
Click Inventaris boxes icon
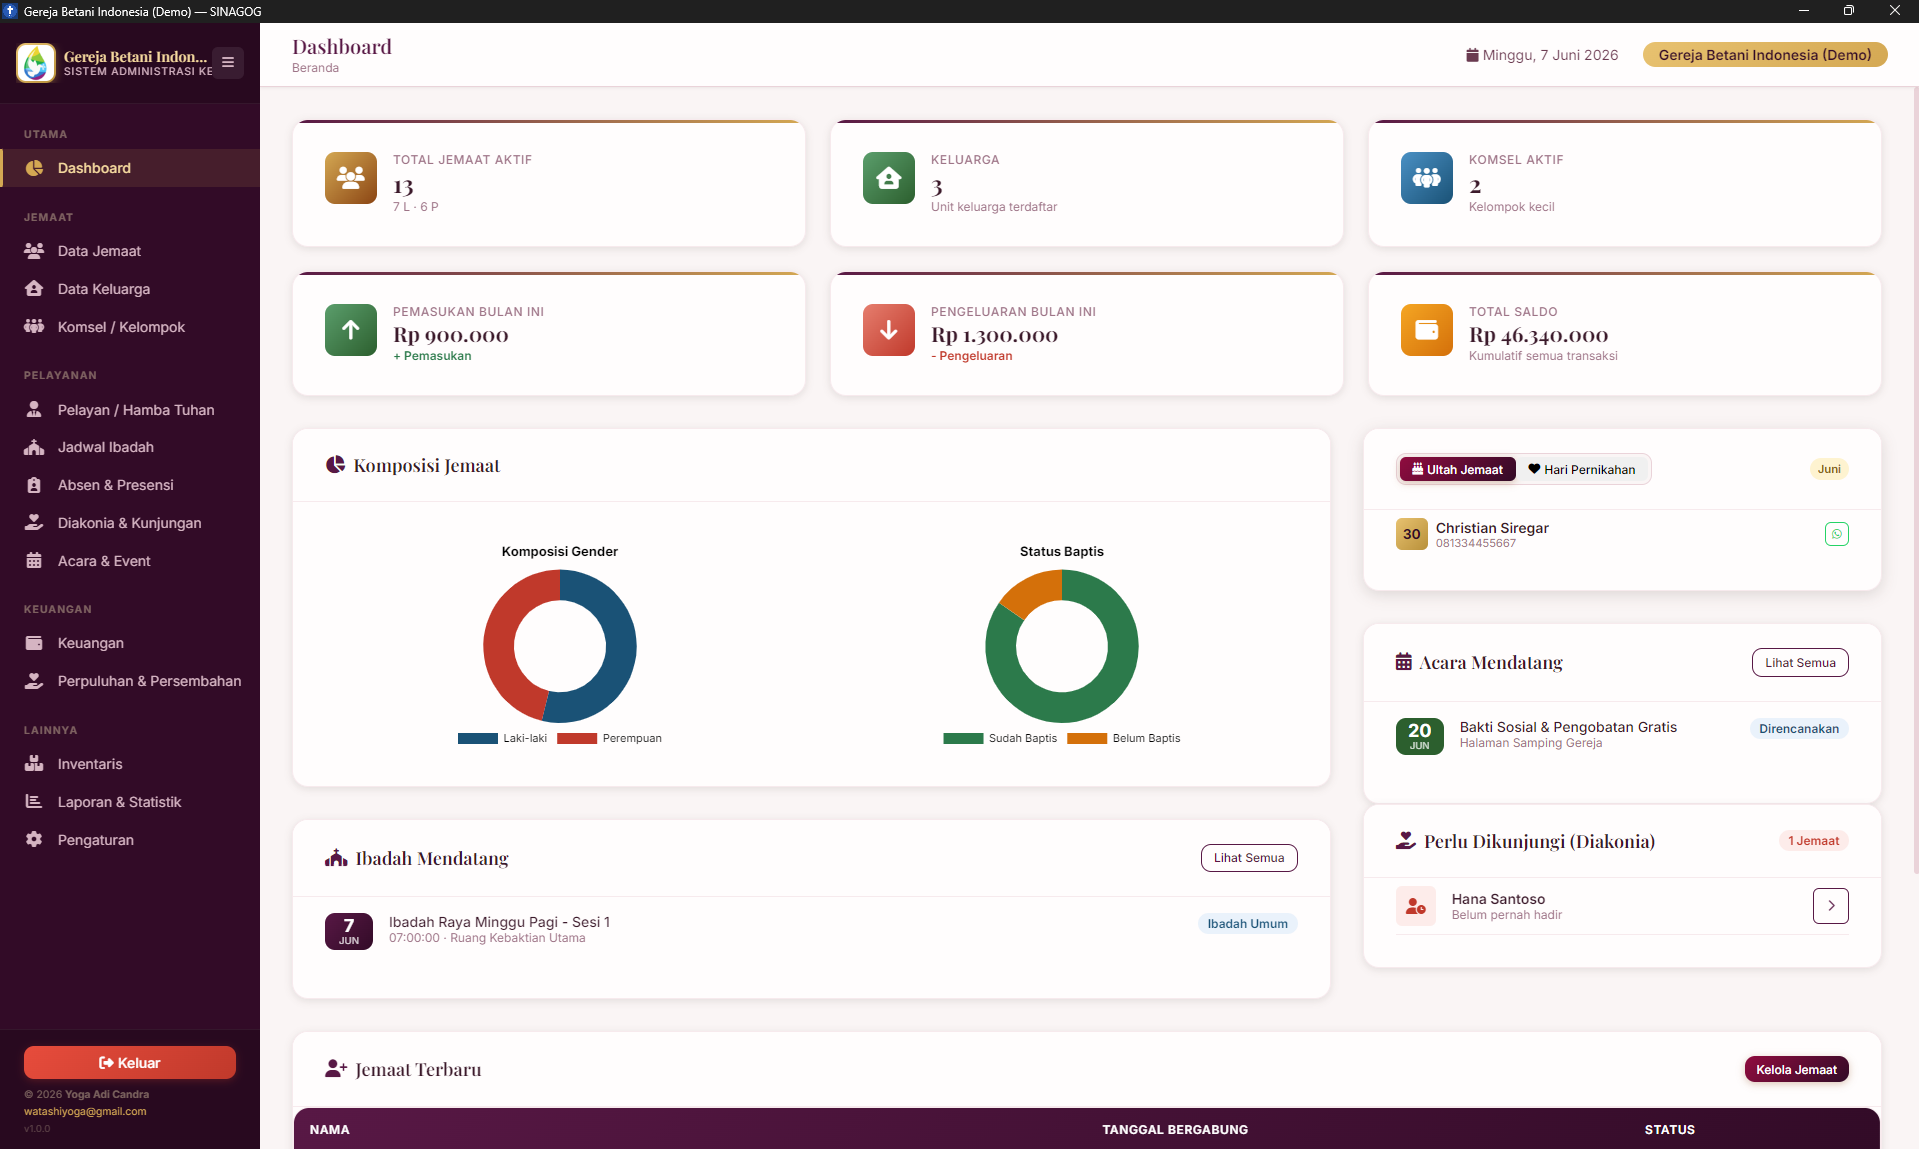(x=34, y=764)
